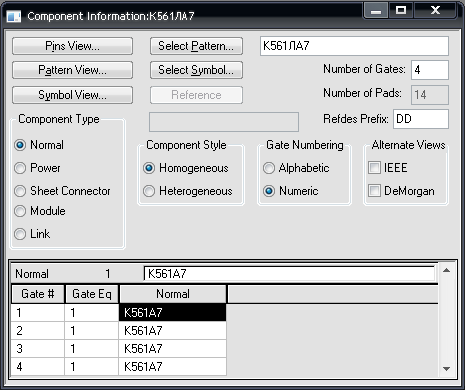Viewport: 465px width, 390px height.
Task: Minimize the Component Information window
Action: [x=376, y=11]
